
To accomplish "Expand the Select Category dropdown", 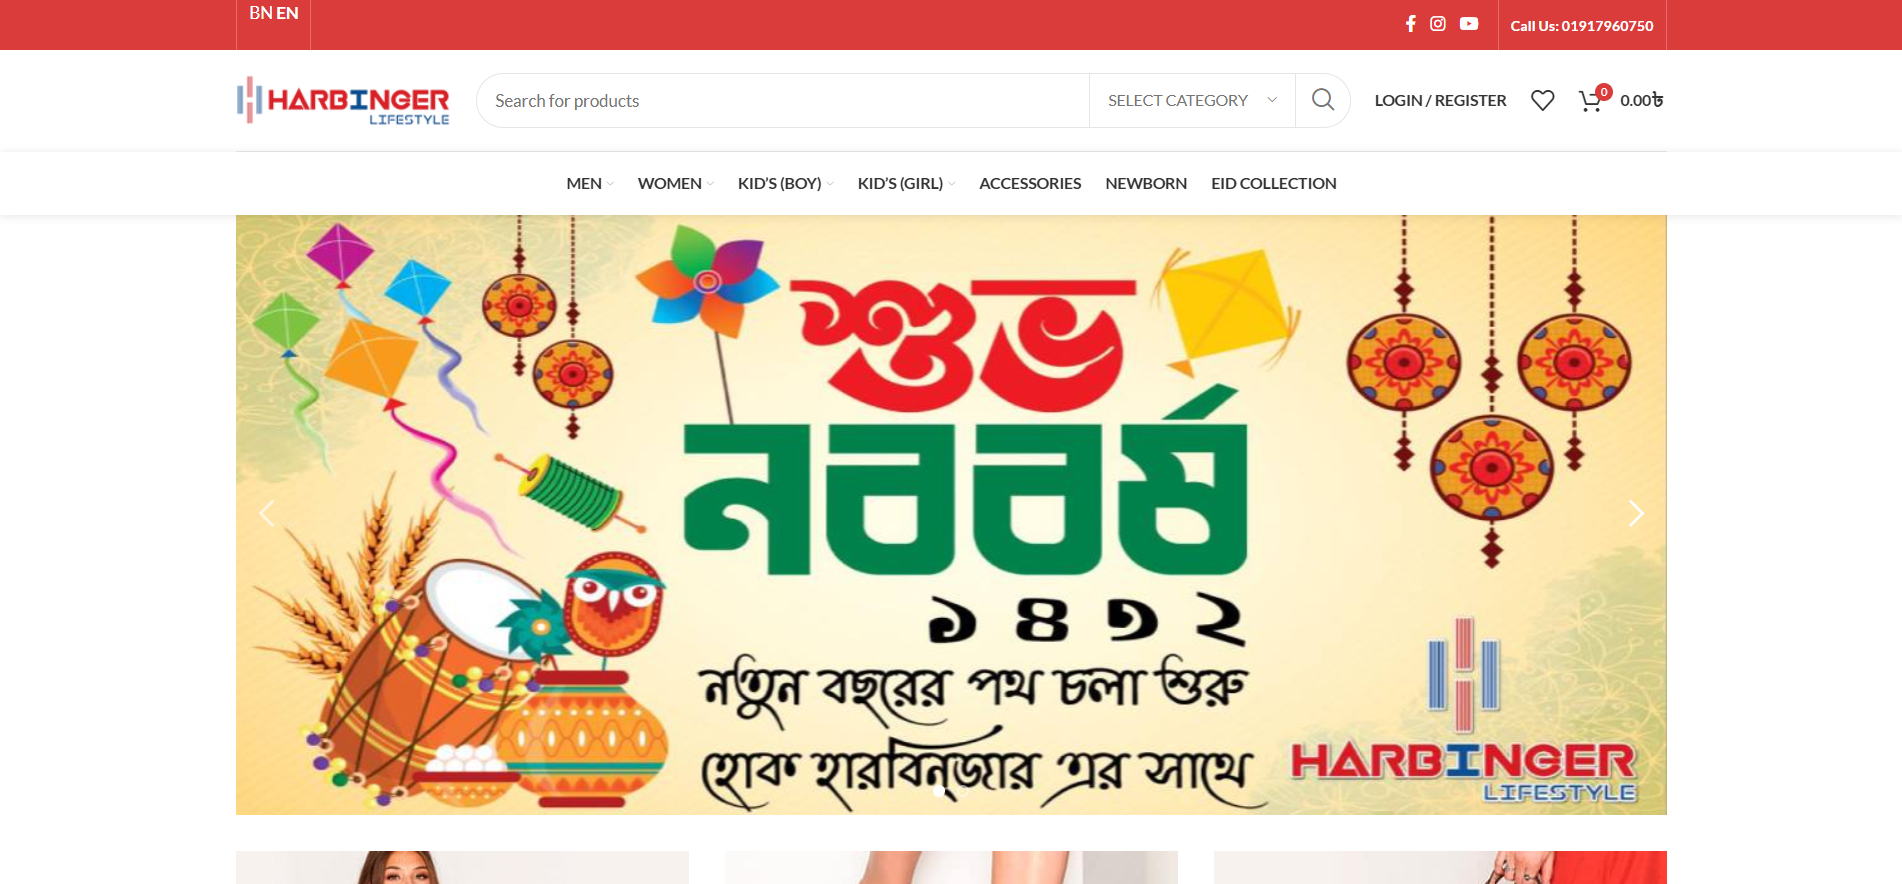I will (x=1192, y=100).
